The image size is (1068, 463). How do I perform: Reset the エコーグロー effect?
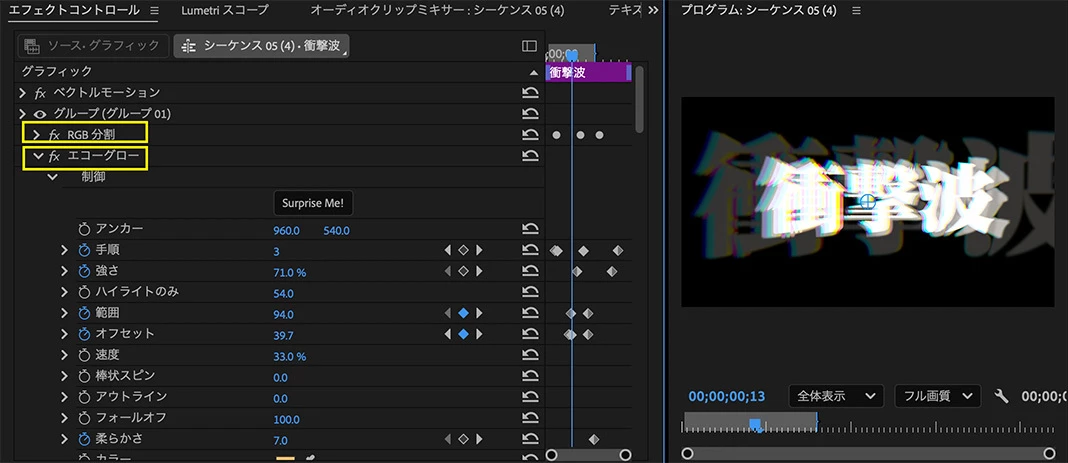tap(530, 156)
